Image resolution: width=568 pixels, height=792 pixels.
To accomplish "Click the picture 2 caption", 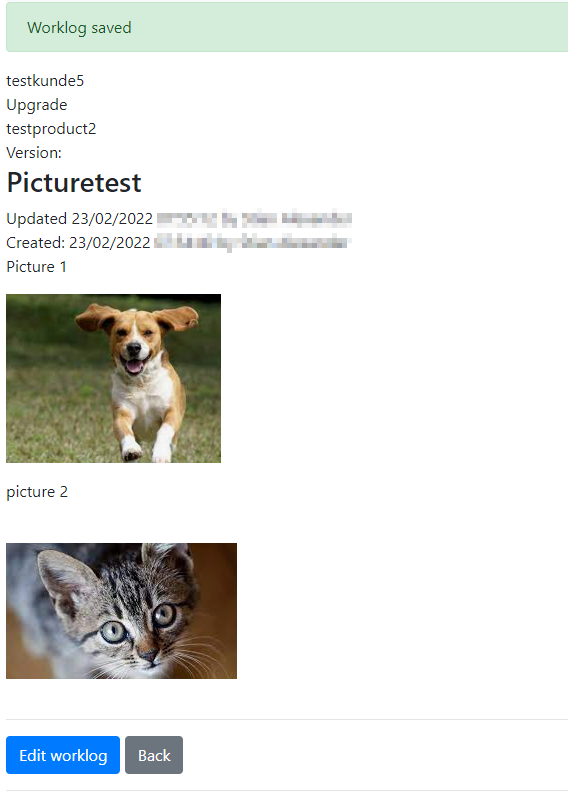I will tap(37, 492).
